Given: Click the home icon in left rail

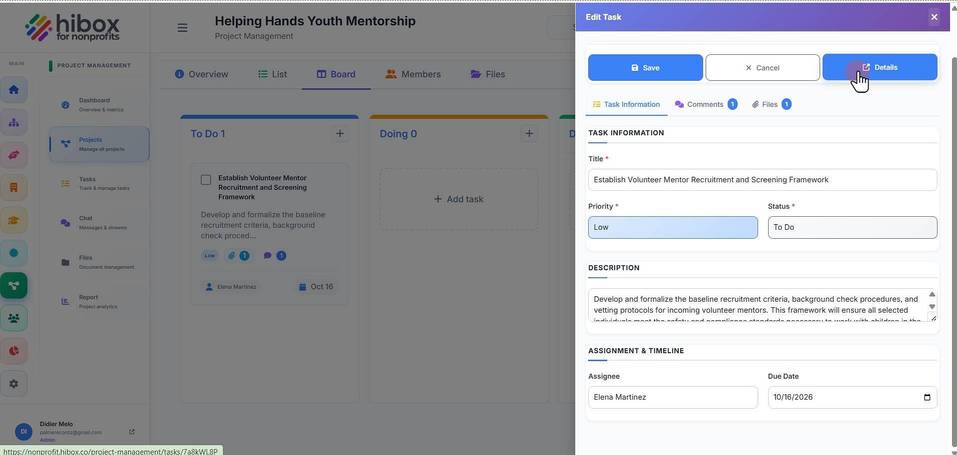Looking at the screenshot, I should coord(14,90).
